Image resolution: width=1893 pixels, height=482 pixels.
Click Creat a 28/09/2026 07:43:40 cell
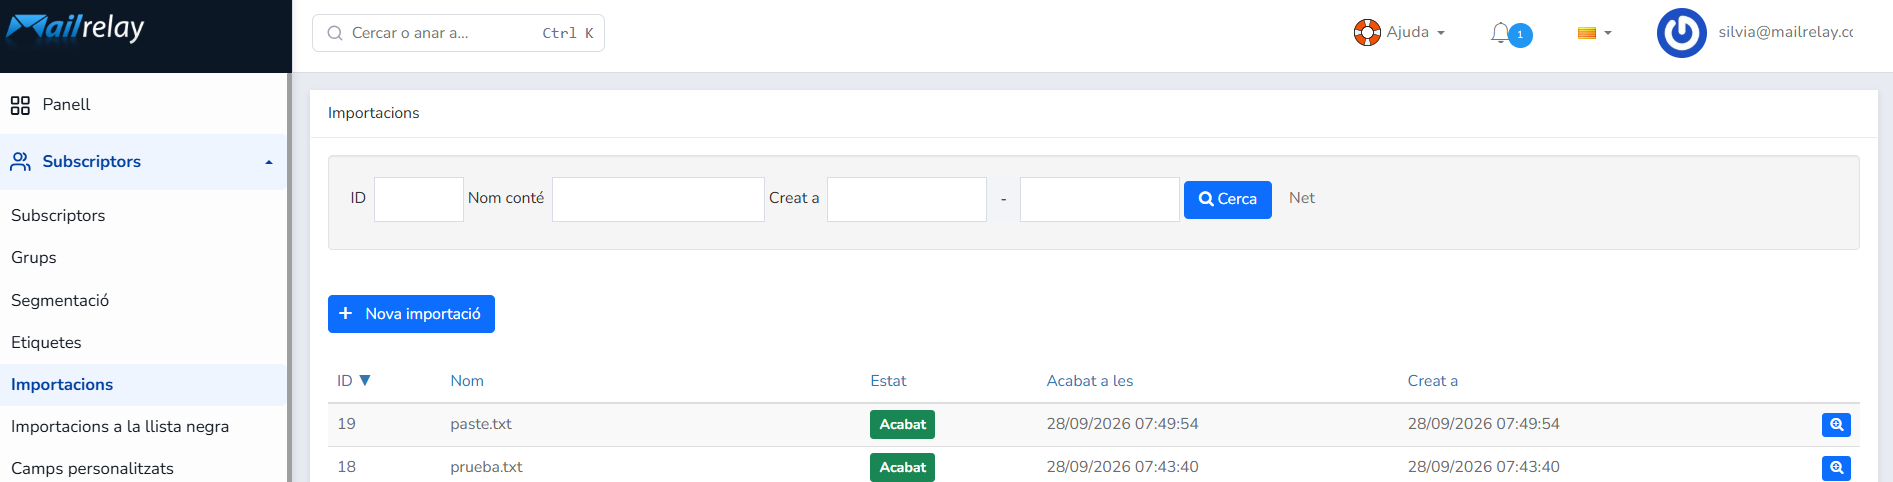click(x=1483, y=467)
